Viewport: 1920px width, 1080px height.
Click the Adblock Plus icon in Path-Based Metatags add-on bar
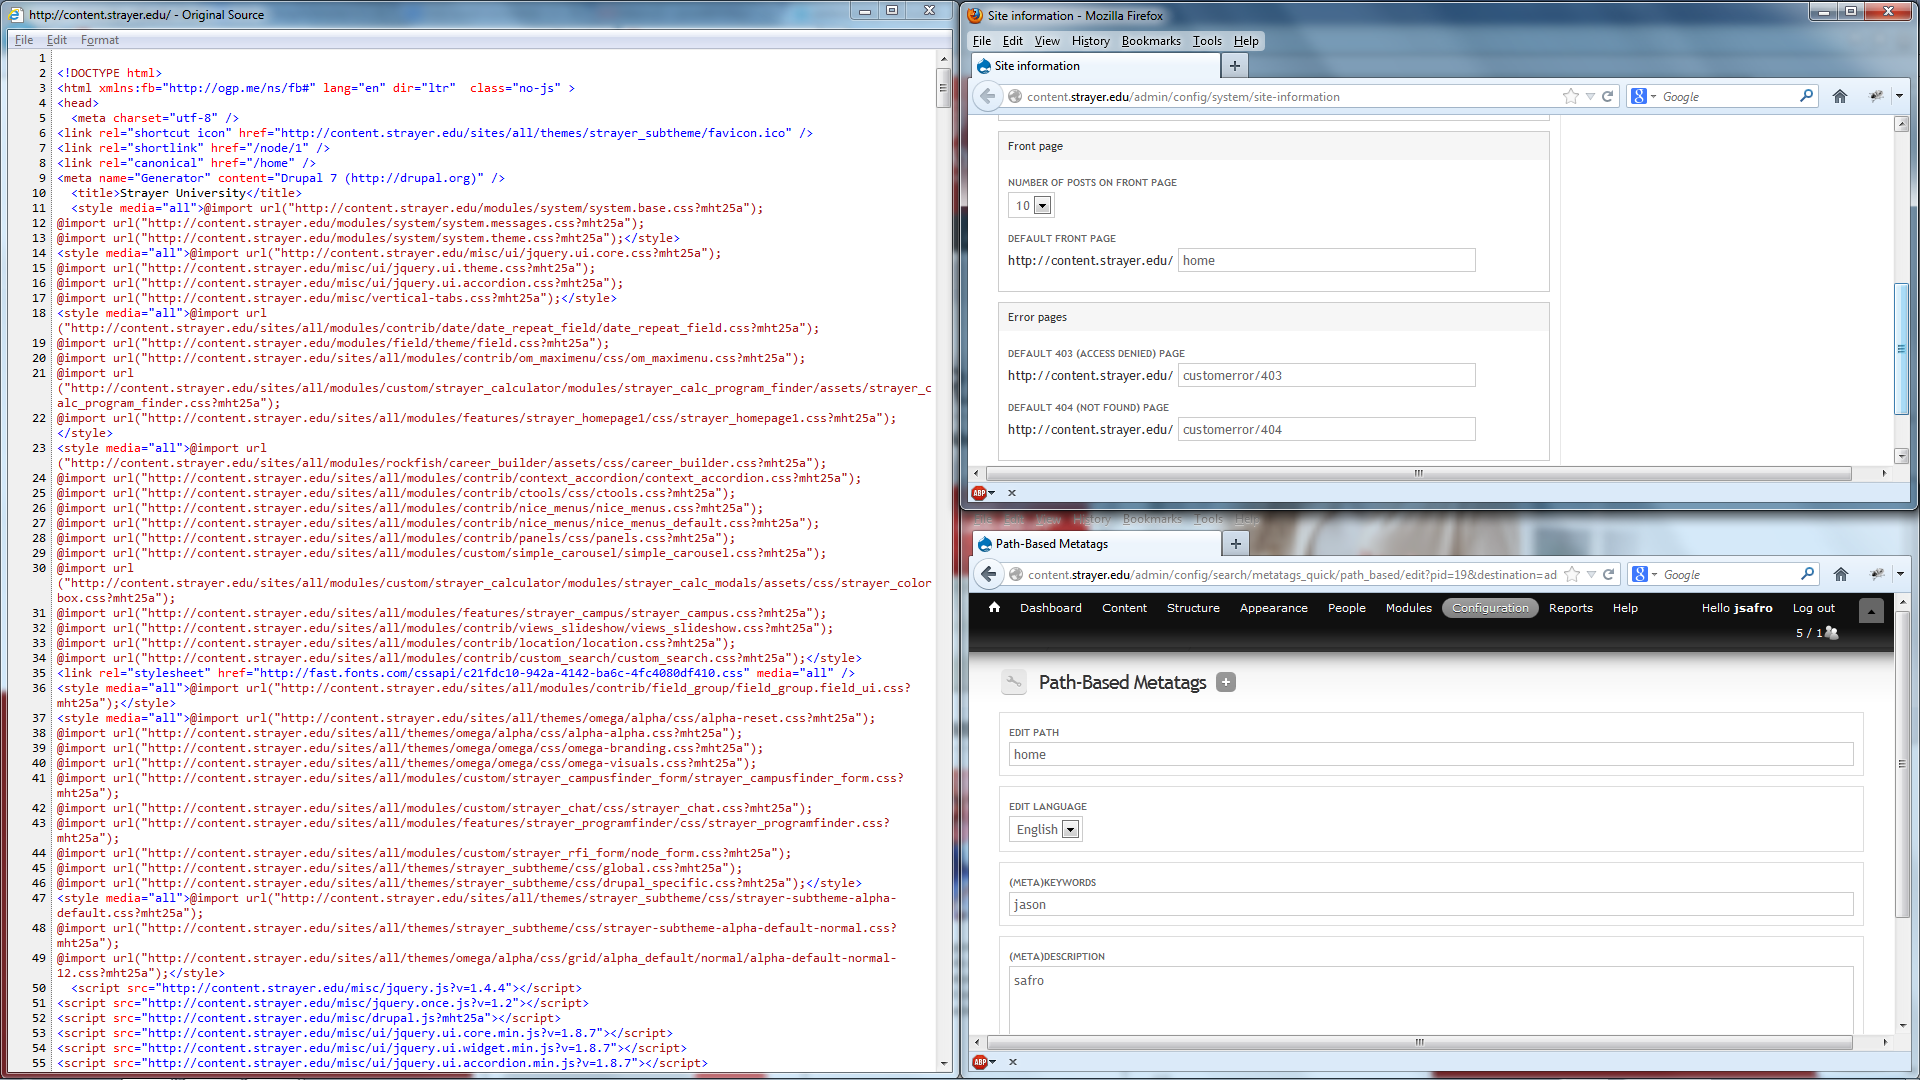pos(980,1062)
